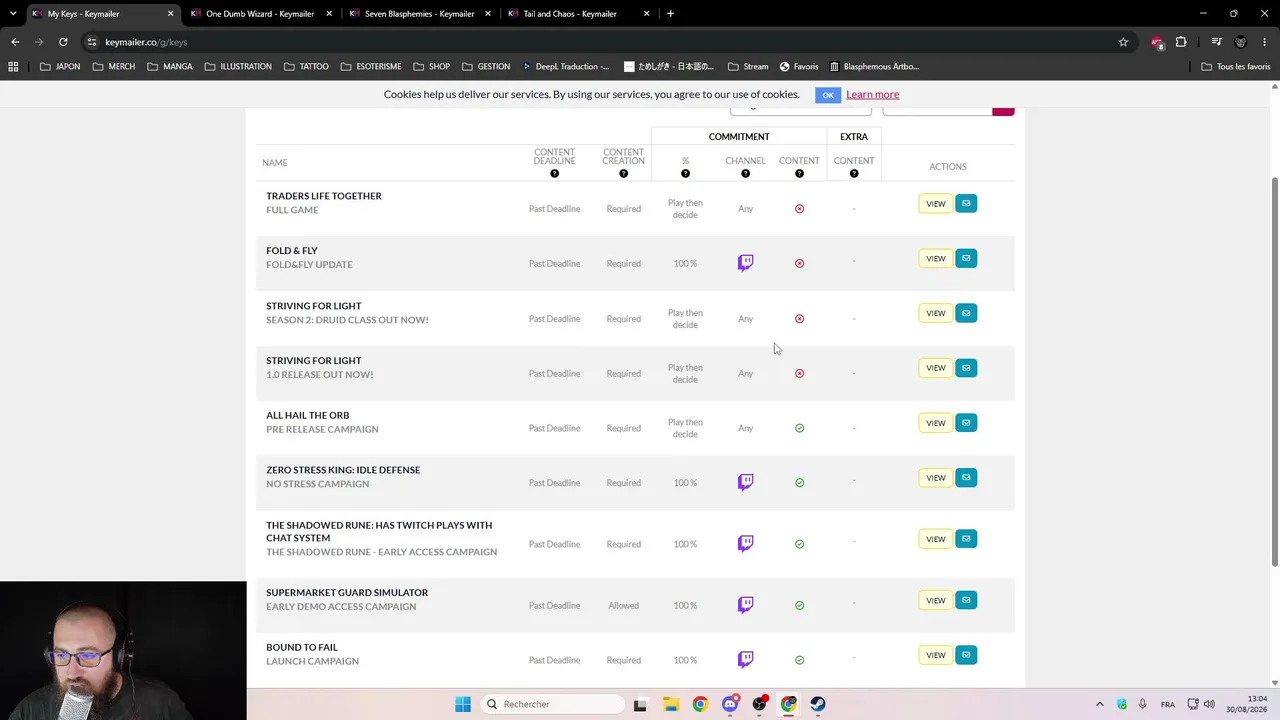Open the Windows Start menu

point(463,704)
